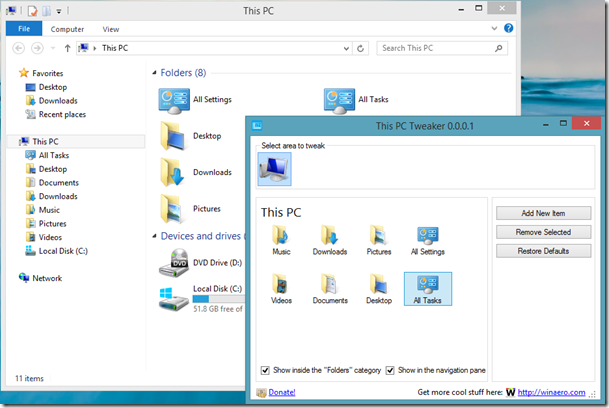Click Restore Defaults button
The image size is (609, 408).
[543, 251]
